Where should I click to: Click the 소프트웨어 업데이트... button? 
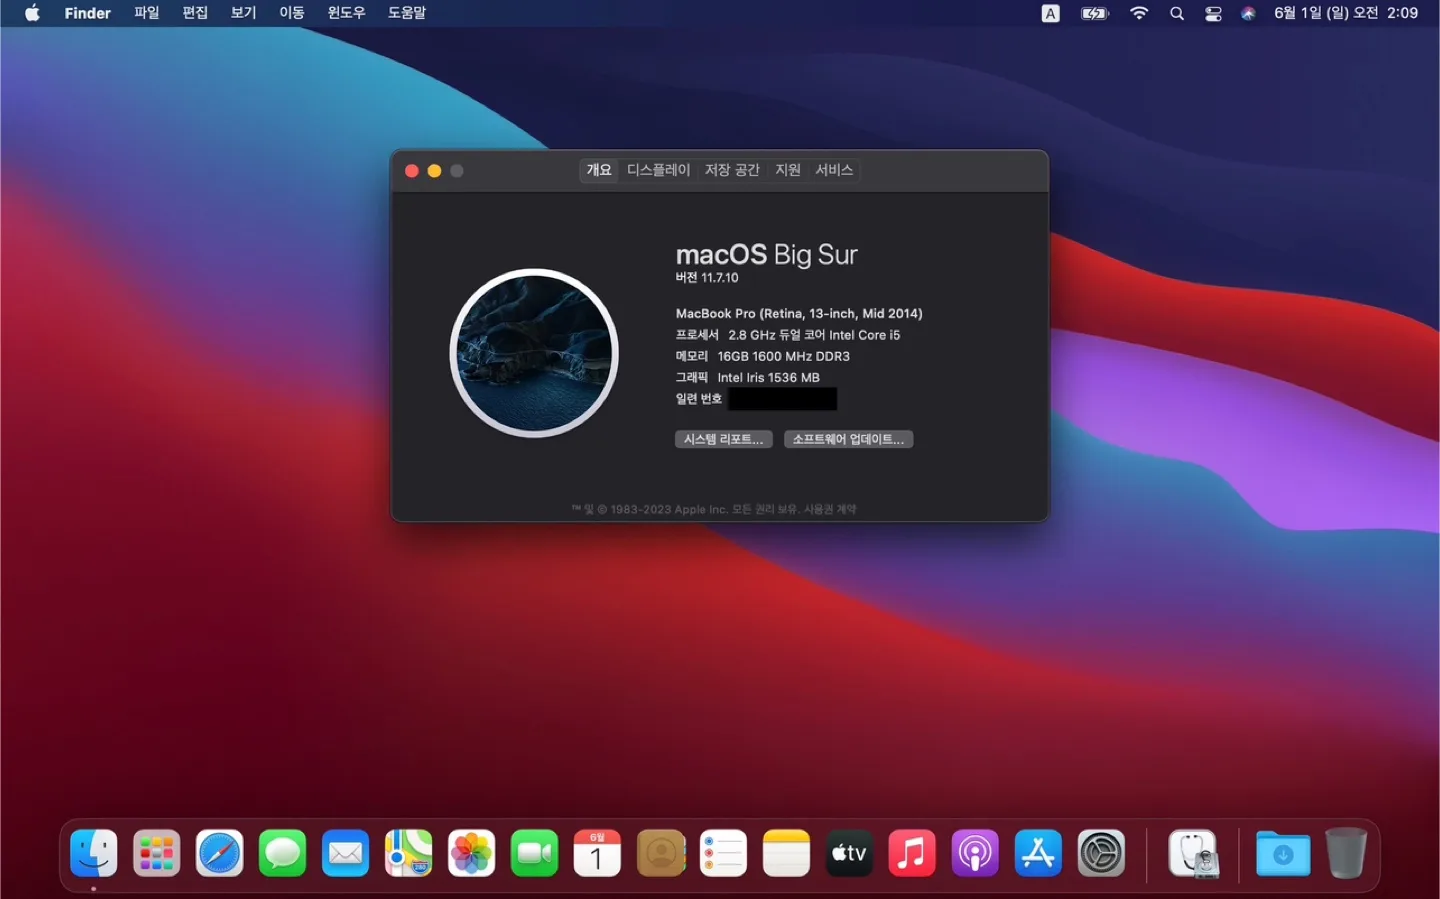pyautogui.click(x=849, y=439)
